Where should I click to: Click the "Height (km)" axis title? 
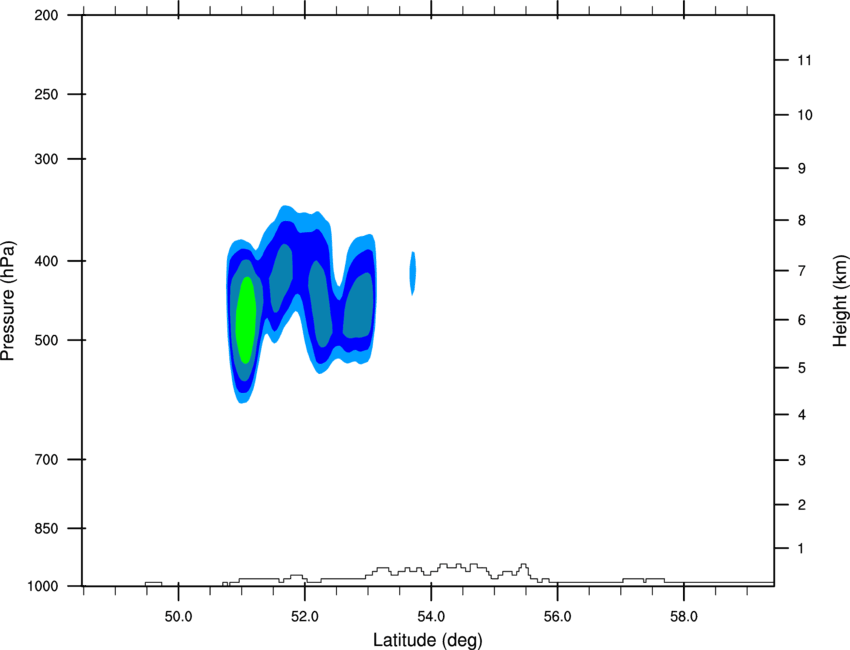(x=840, y=301)
